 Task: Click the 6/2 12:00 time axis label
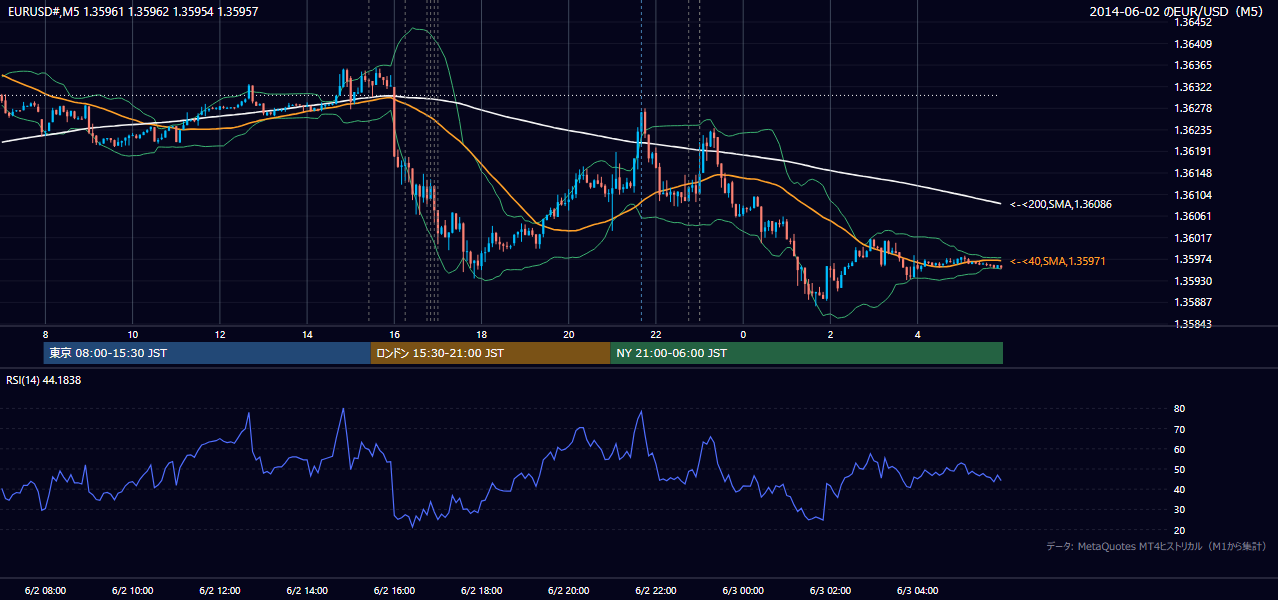pyautogui.click(x=220, y=590)
